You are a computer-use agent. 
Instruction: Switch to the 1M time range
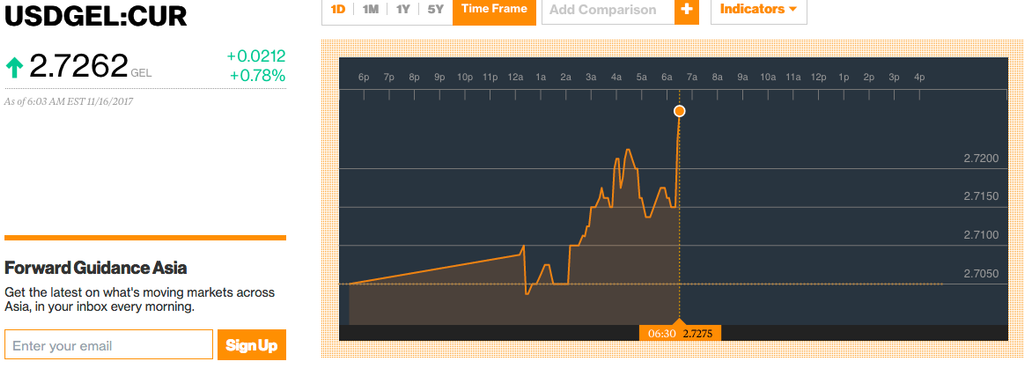pyautogui.click(x=370, y=10)
